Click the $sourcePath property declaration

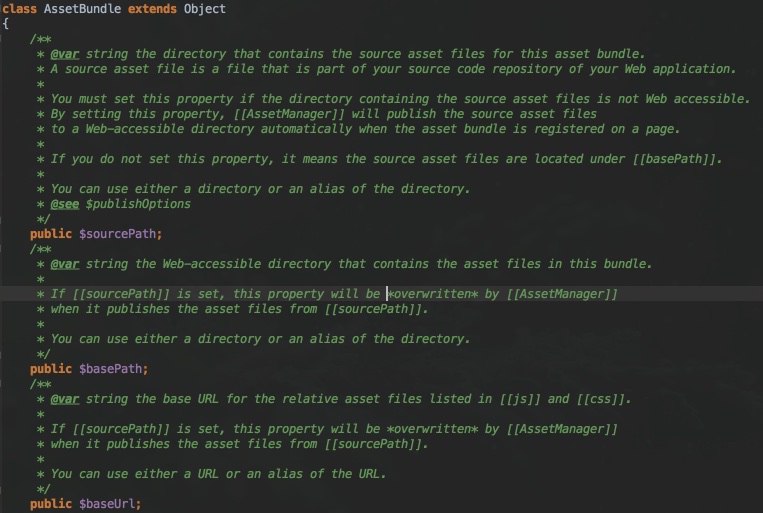[x=119, y=233]
